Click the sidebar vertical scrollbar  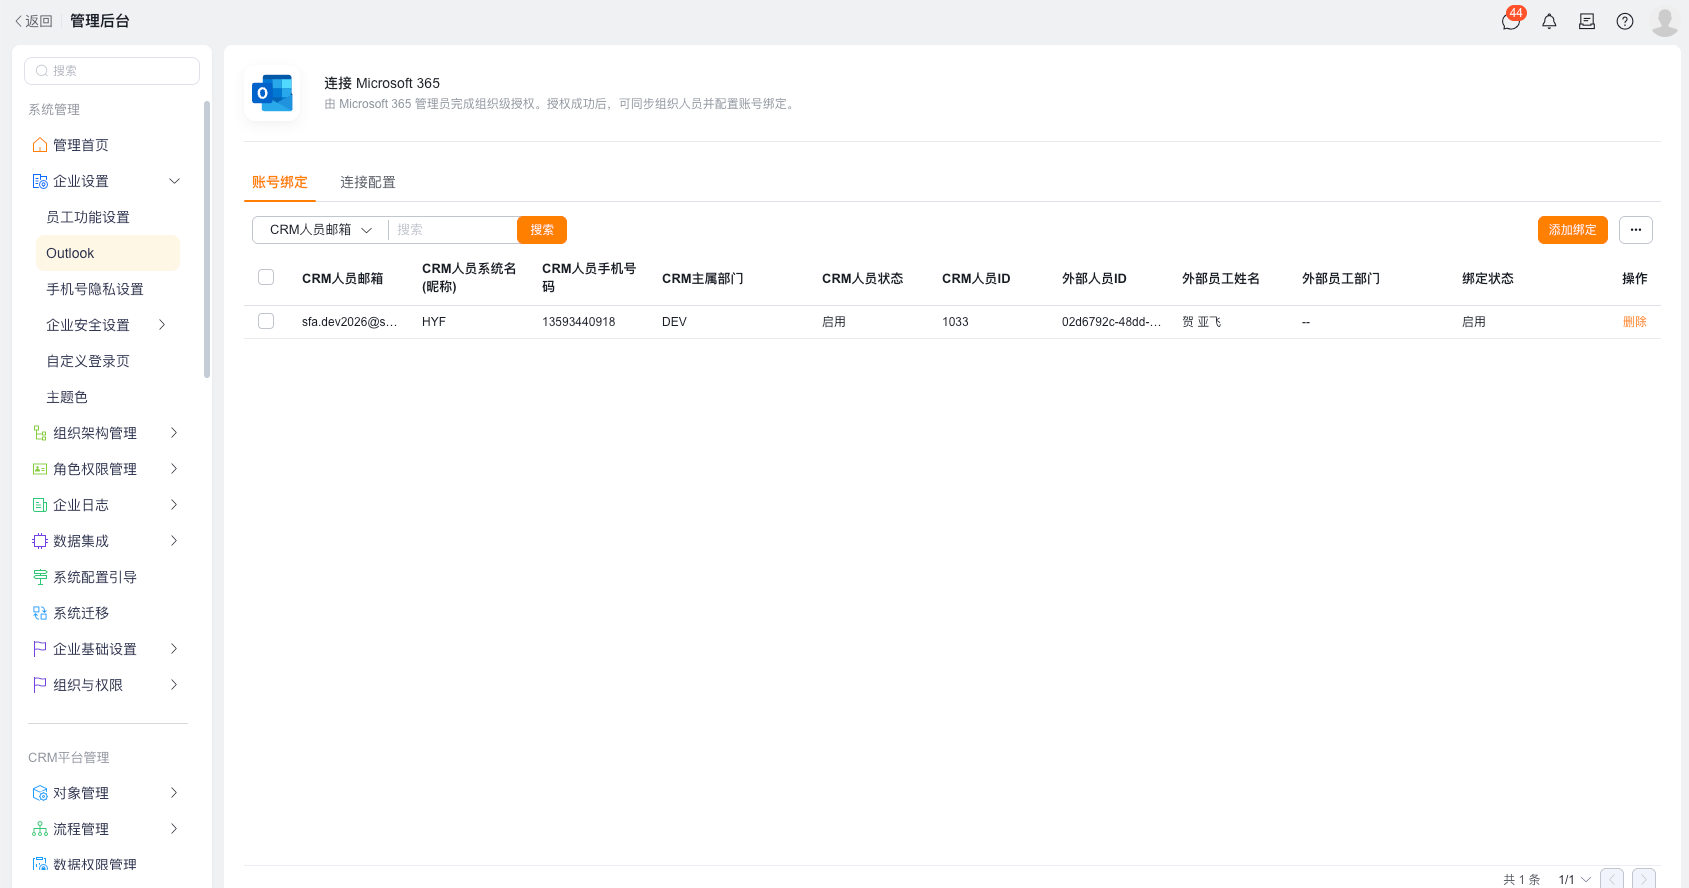pyautogui.click(x=207, y=239)
